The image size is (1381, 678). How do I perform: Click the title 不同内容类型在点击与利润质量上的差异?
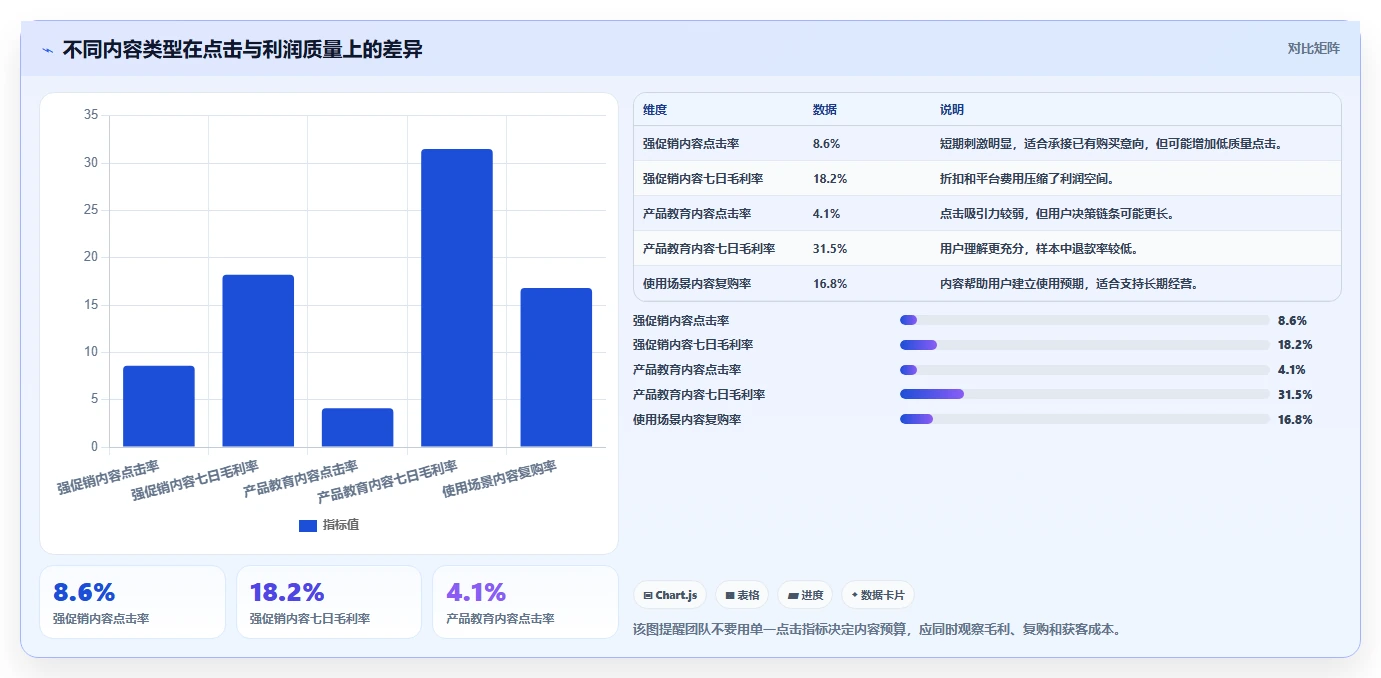(242, 49)
